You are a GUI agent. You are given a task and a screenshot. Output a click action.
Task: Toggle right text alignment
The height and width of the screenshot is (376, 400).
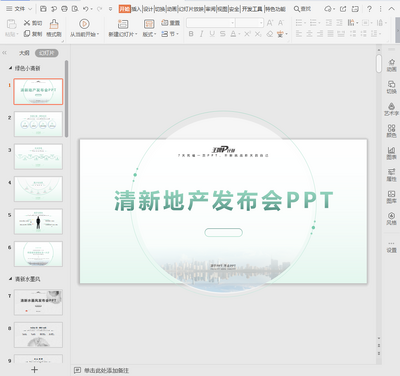(x=320, y=34)
